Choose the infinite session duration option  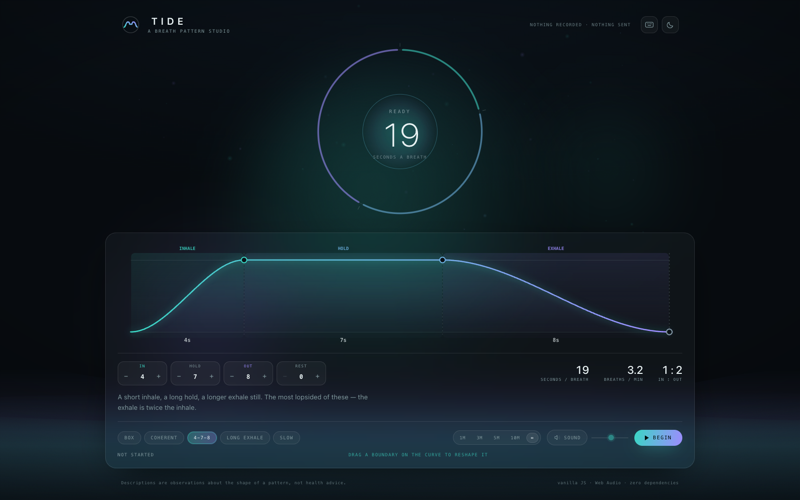pos(532,438)
